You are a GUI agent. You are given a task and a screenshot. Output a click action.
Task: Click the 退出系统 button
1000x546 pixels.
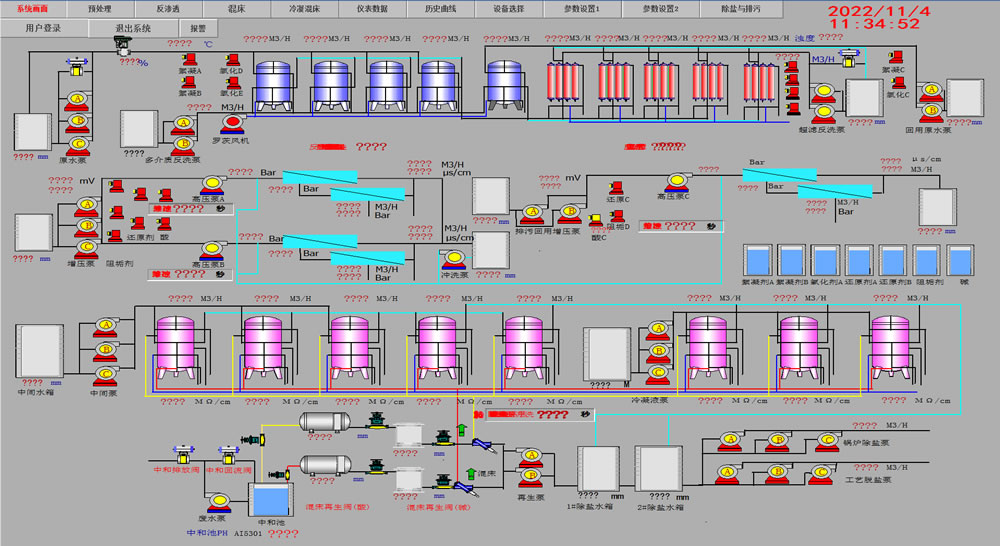133,28
